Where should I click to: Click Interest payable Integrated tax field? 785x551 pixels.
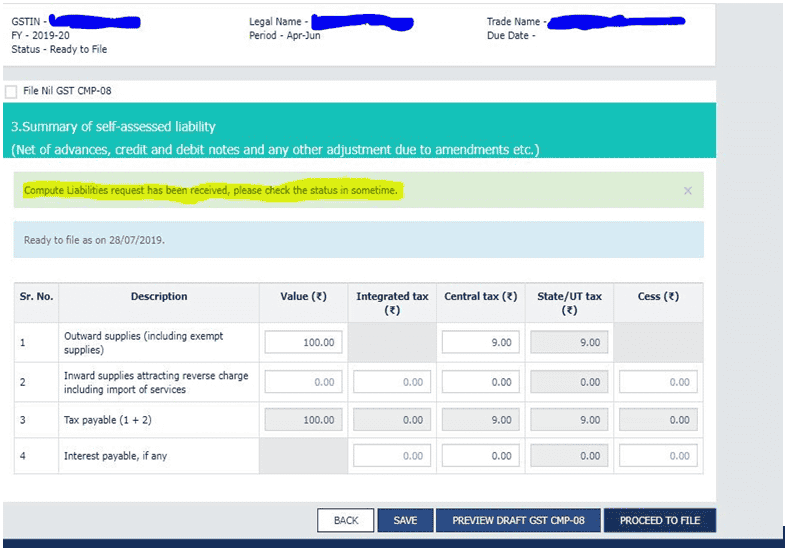point(392,456)
